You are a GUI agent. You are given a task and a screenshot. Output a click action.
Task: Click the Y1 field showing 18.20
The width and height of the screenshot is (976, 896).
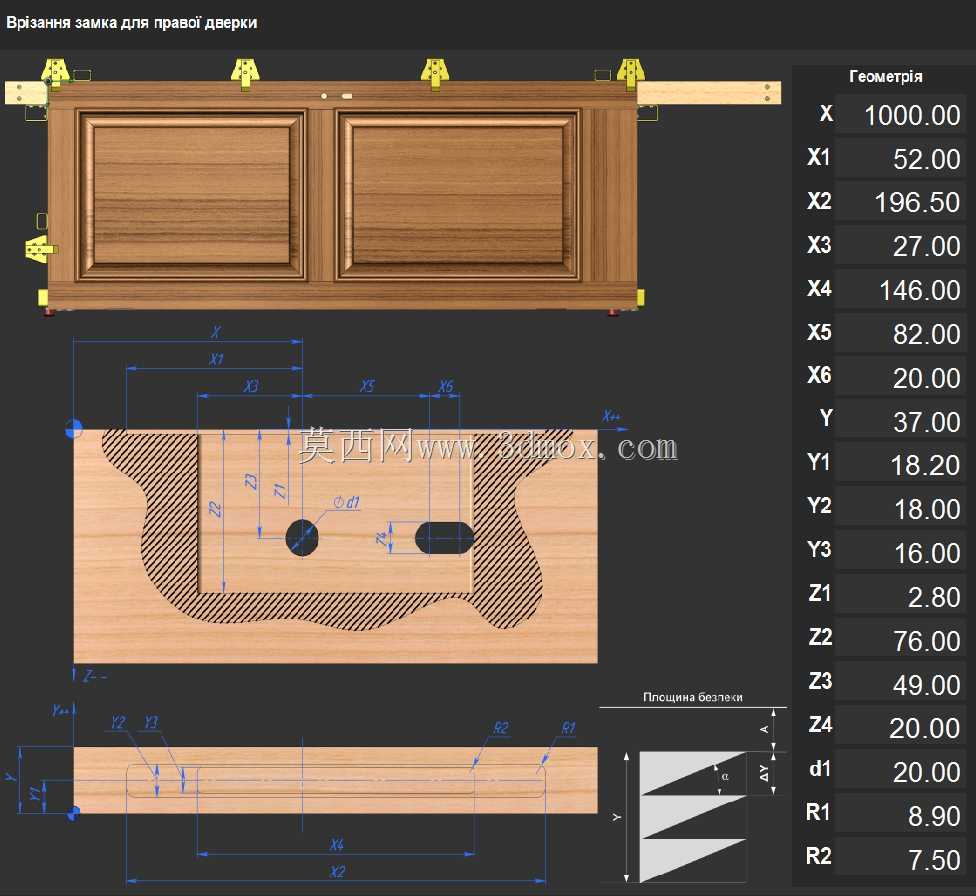click(900, 465)
